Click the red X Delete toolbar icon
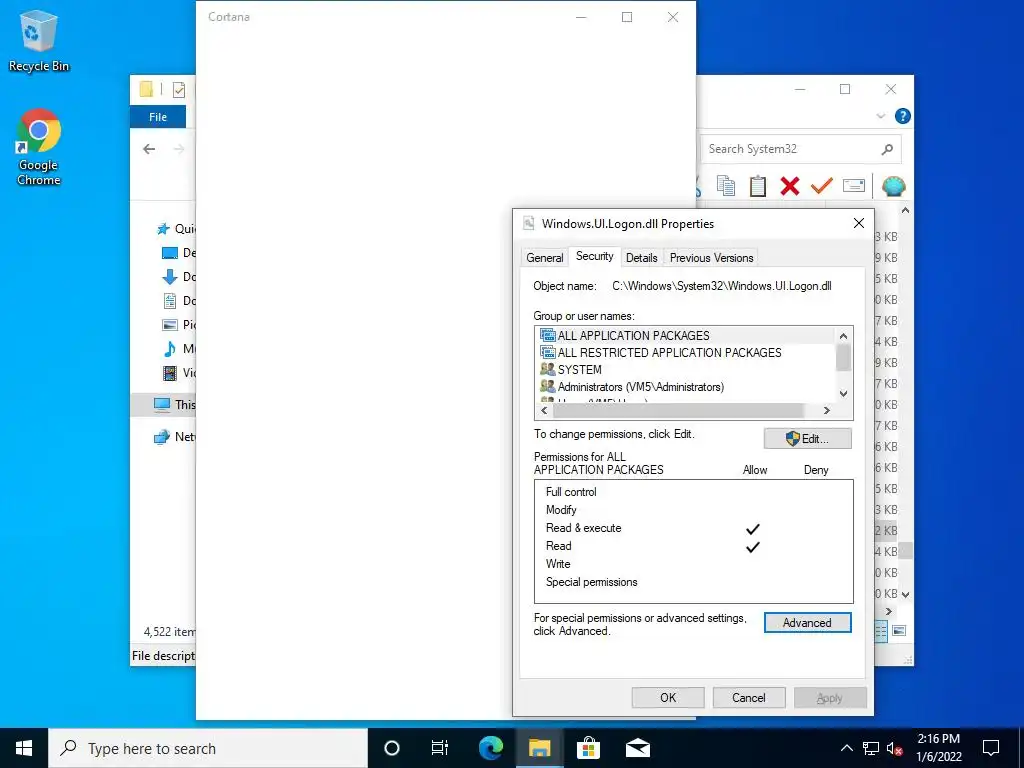 click(790, 187)
